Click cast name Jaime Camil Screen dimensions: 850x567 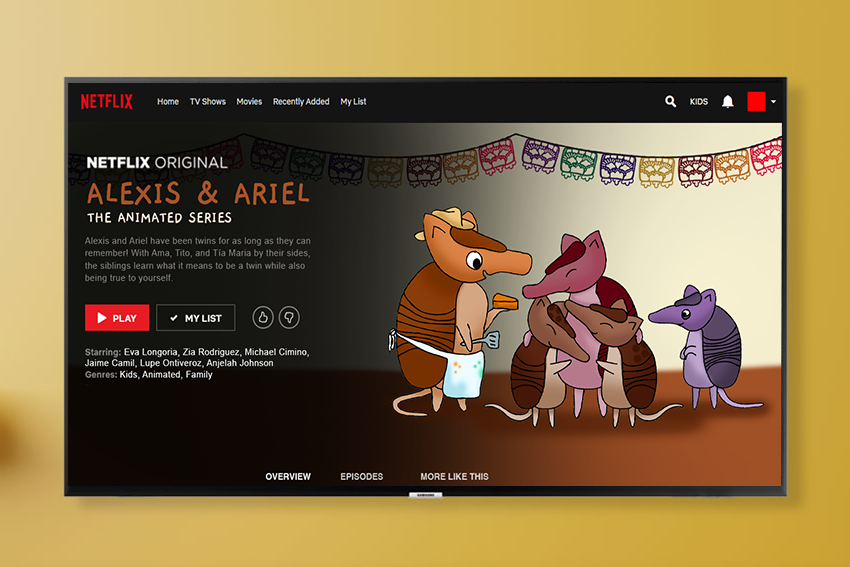pyautogui.click(x=110, y=363)
